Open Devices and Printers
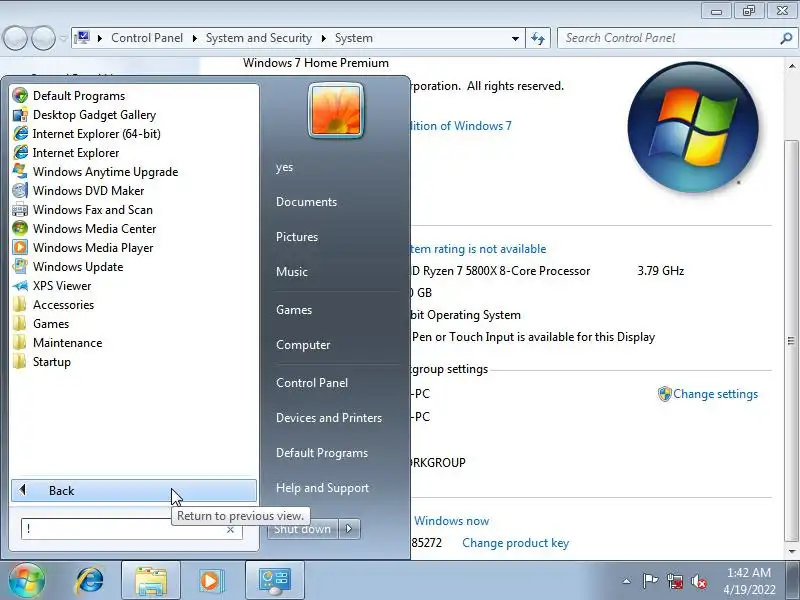The height and width of the screenshot is (600, 800). tap(329, 418)
